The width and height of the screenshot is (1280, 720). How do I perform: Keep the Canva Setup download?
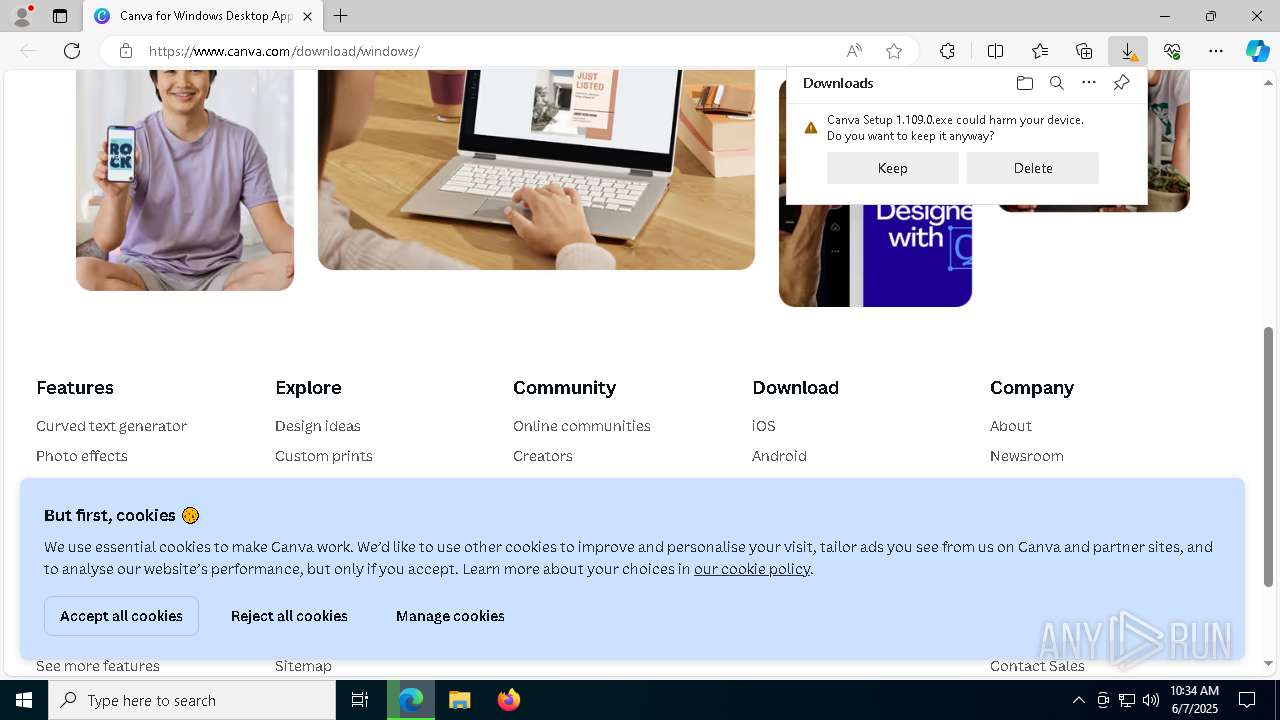click(x=892, y=168)
